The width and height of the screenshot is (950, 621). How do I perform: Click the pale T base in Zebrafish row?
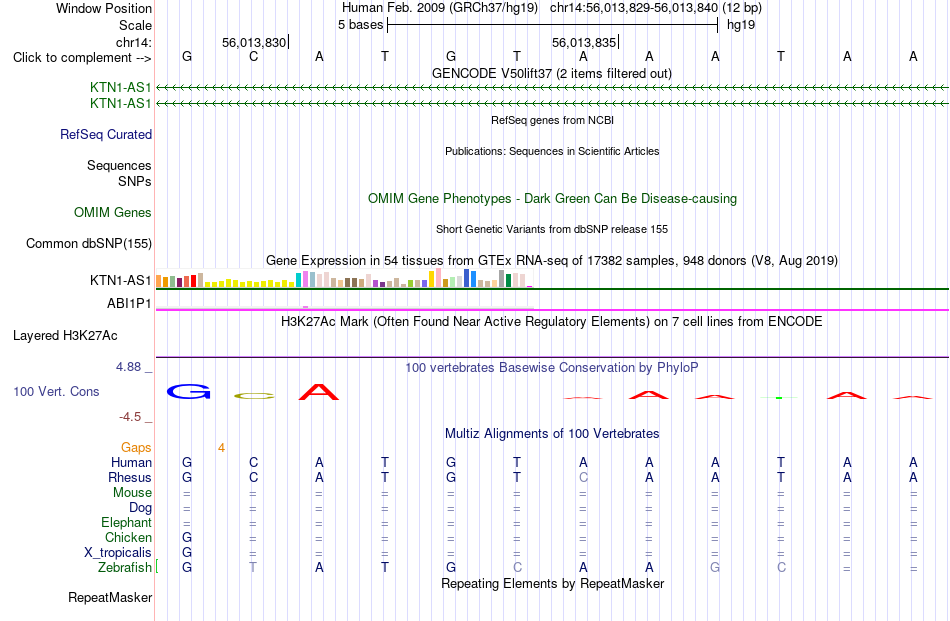click(x=253, y=568)
